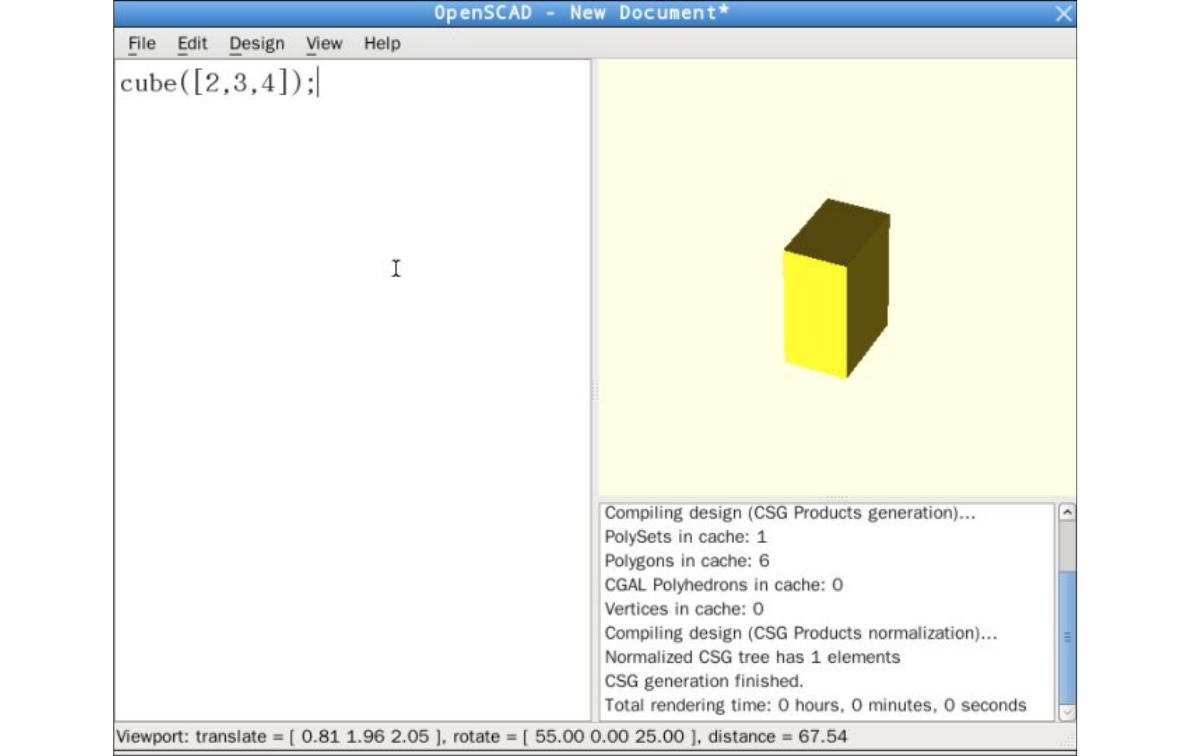The width and height of the screenshot is (1190, 756).
Task: Click 'Polygons in cache: 6' console line
Action: click(687, 561)
